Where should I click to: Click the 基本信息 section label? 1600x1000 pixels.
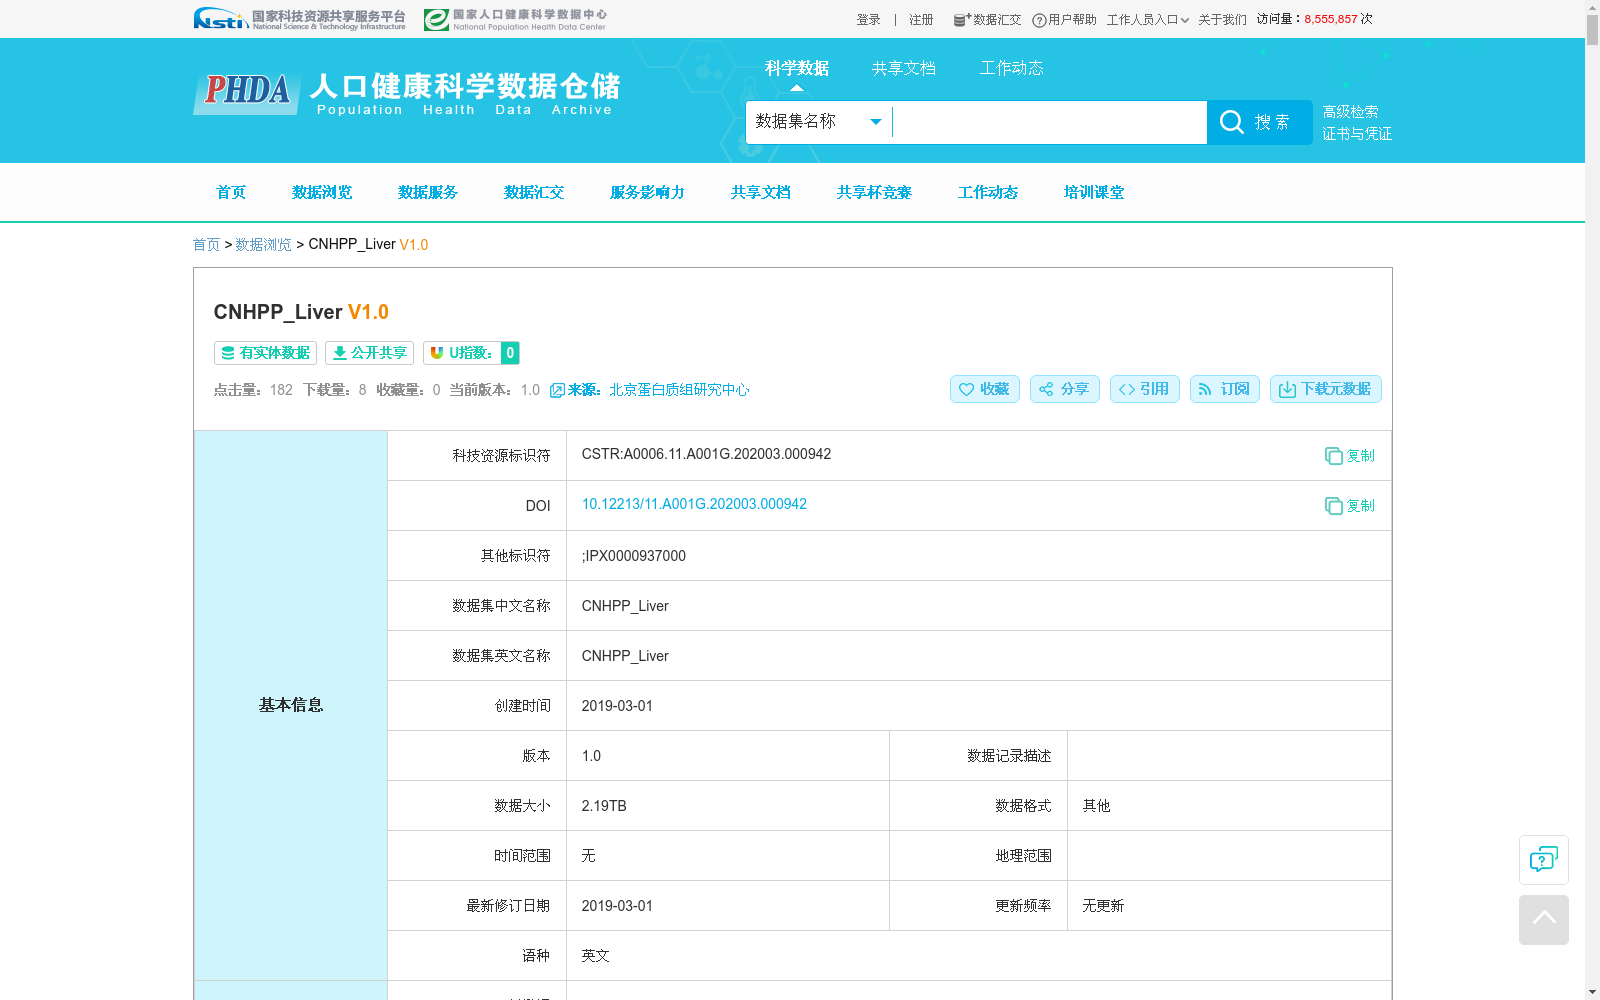(x=291, y=705)
